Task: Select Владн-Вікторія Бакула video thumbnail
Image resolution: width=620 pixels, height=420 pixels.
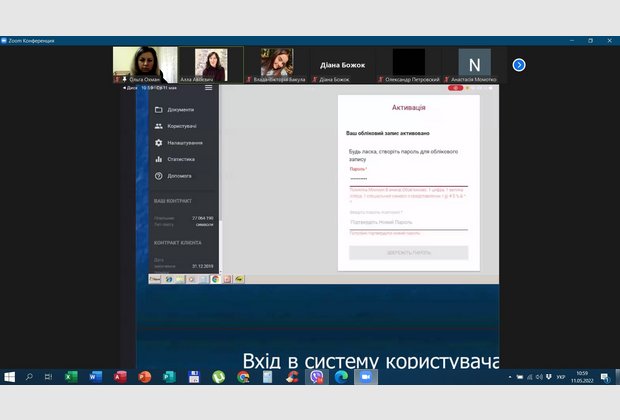Action: pos(277,64)
